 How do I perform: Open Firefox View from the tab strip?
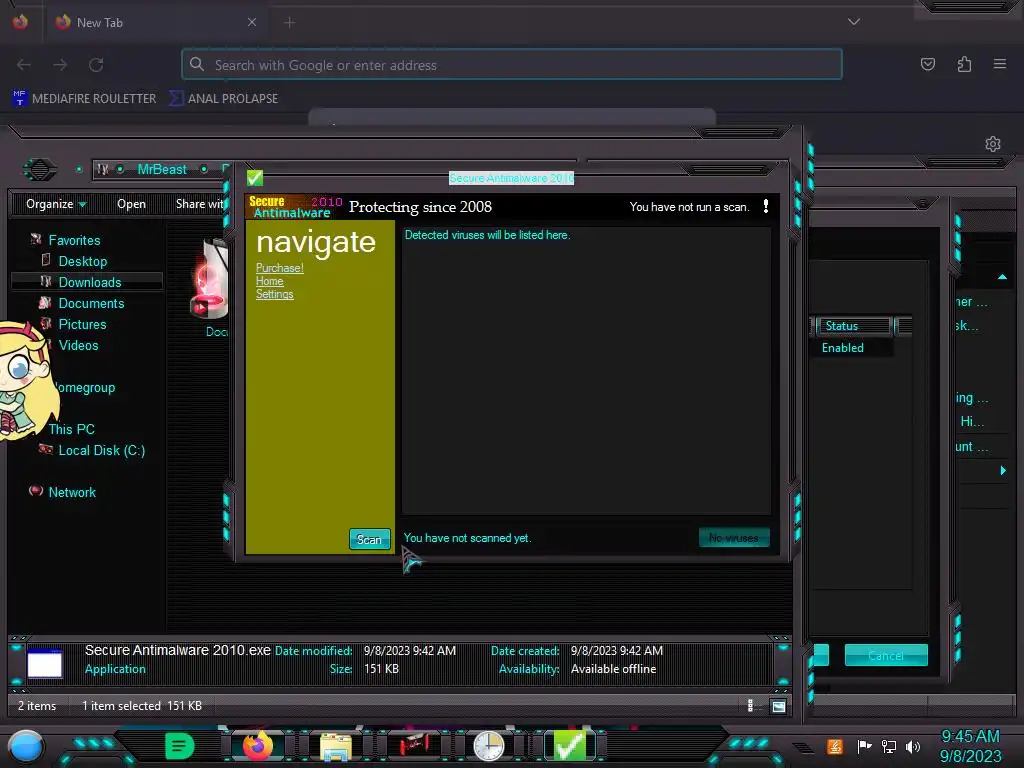[x=20, y=22]
